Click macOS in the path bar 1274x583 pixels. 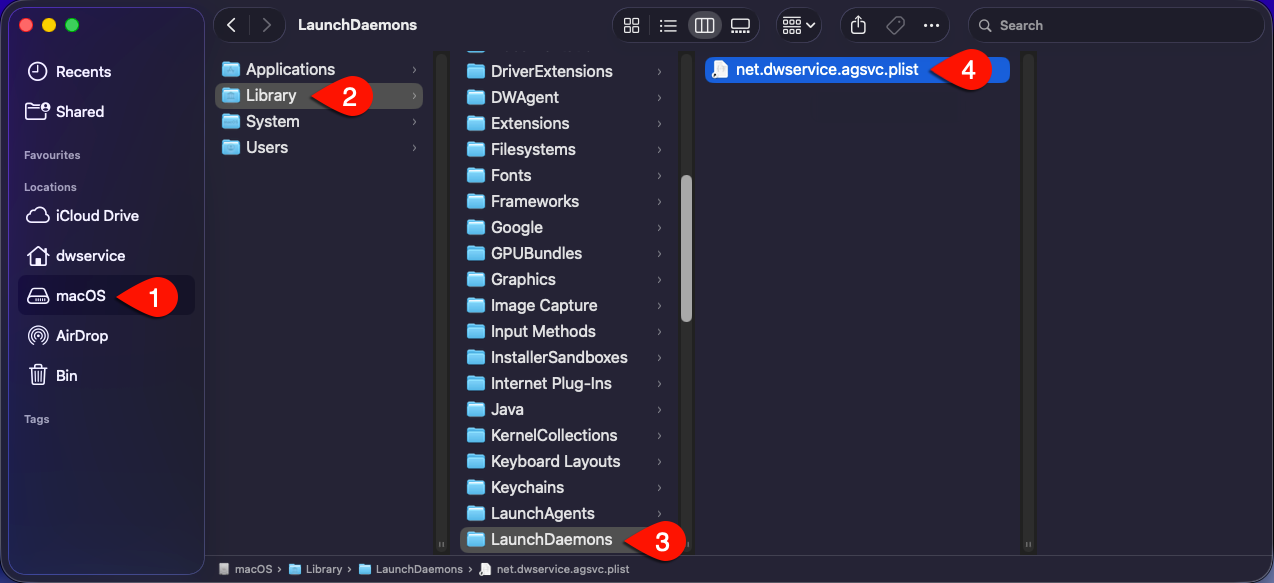(245, 569)
